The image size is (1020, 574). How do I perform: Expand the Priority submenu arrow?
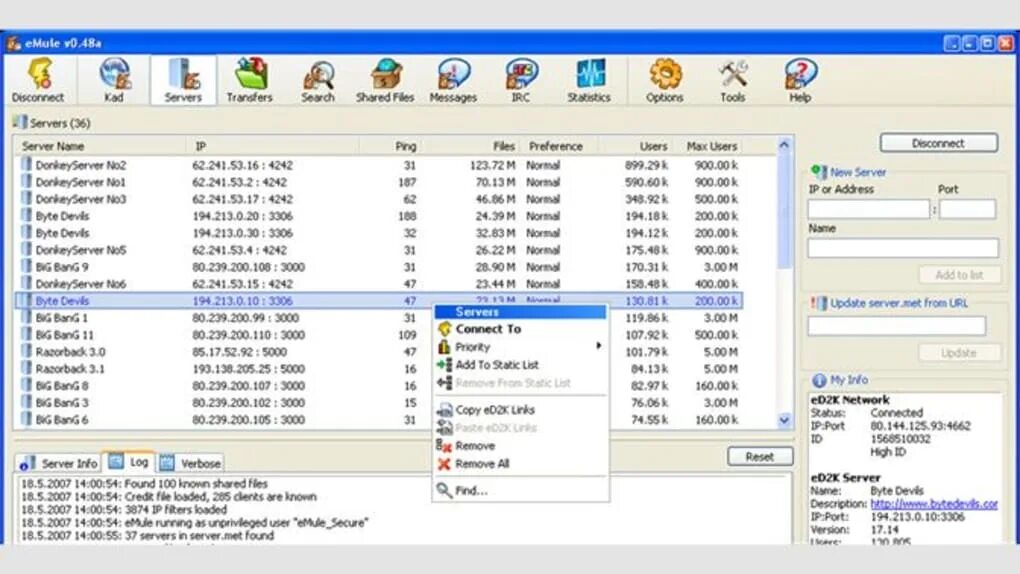(598, 346)
